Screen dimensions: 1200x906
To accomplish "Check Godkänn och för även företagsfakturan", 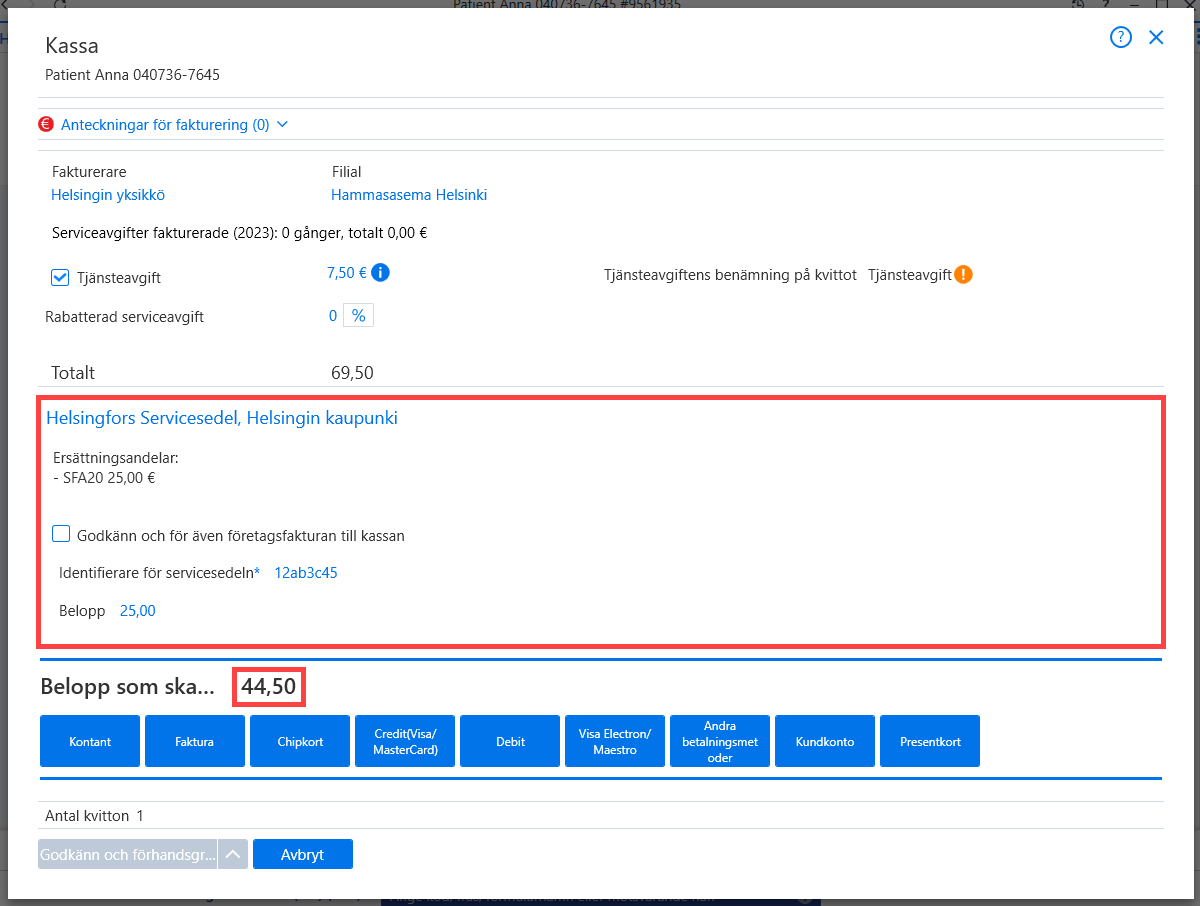I will [x=61, y=535].
